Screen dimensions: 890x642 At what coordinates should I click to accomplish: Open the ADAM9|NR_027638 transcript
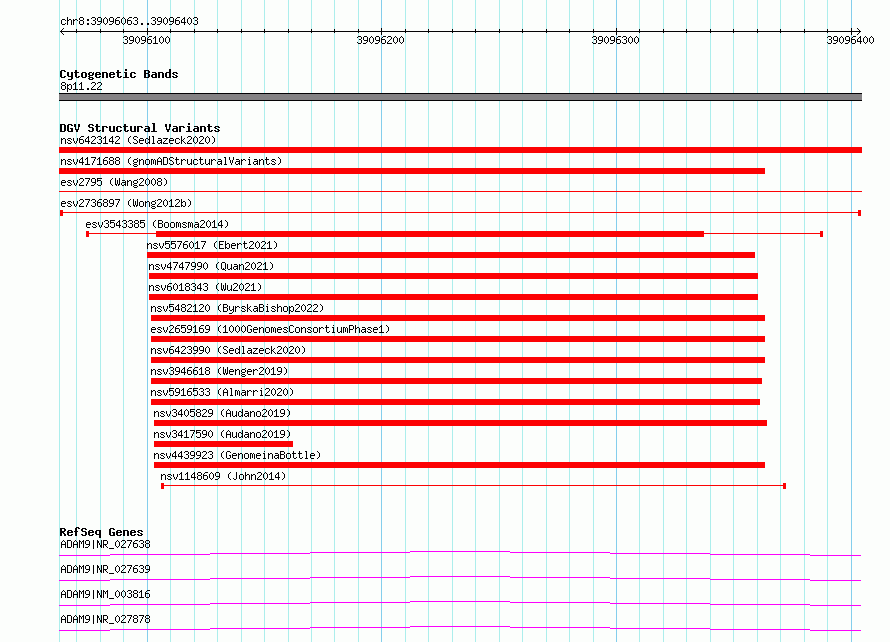[x=105, y=544]
